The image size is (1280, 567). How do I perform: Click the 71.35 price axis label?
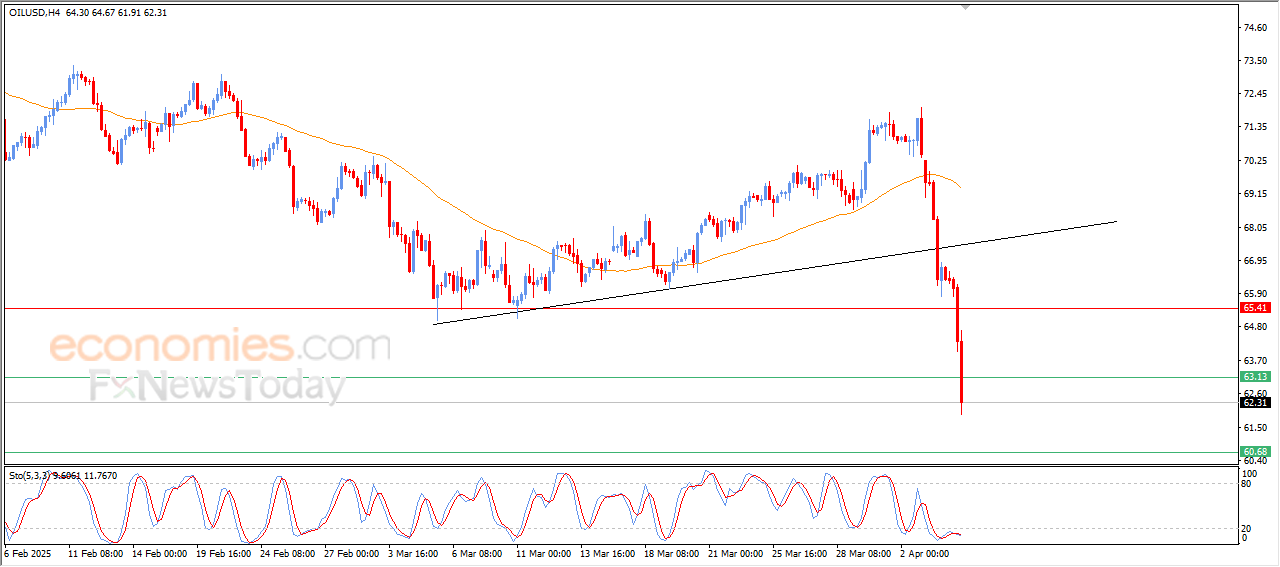1254,127
